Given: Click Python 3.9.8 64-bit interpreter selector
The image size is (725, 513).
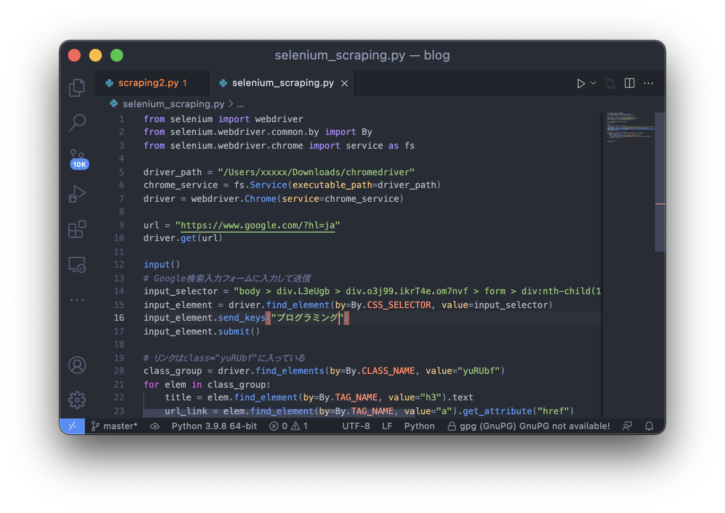Looking at the screenshot, I should click(213, 426).
